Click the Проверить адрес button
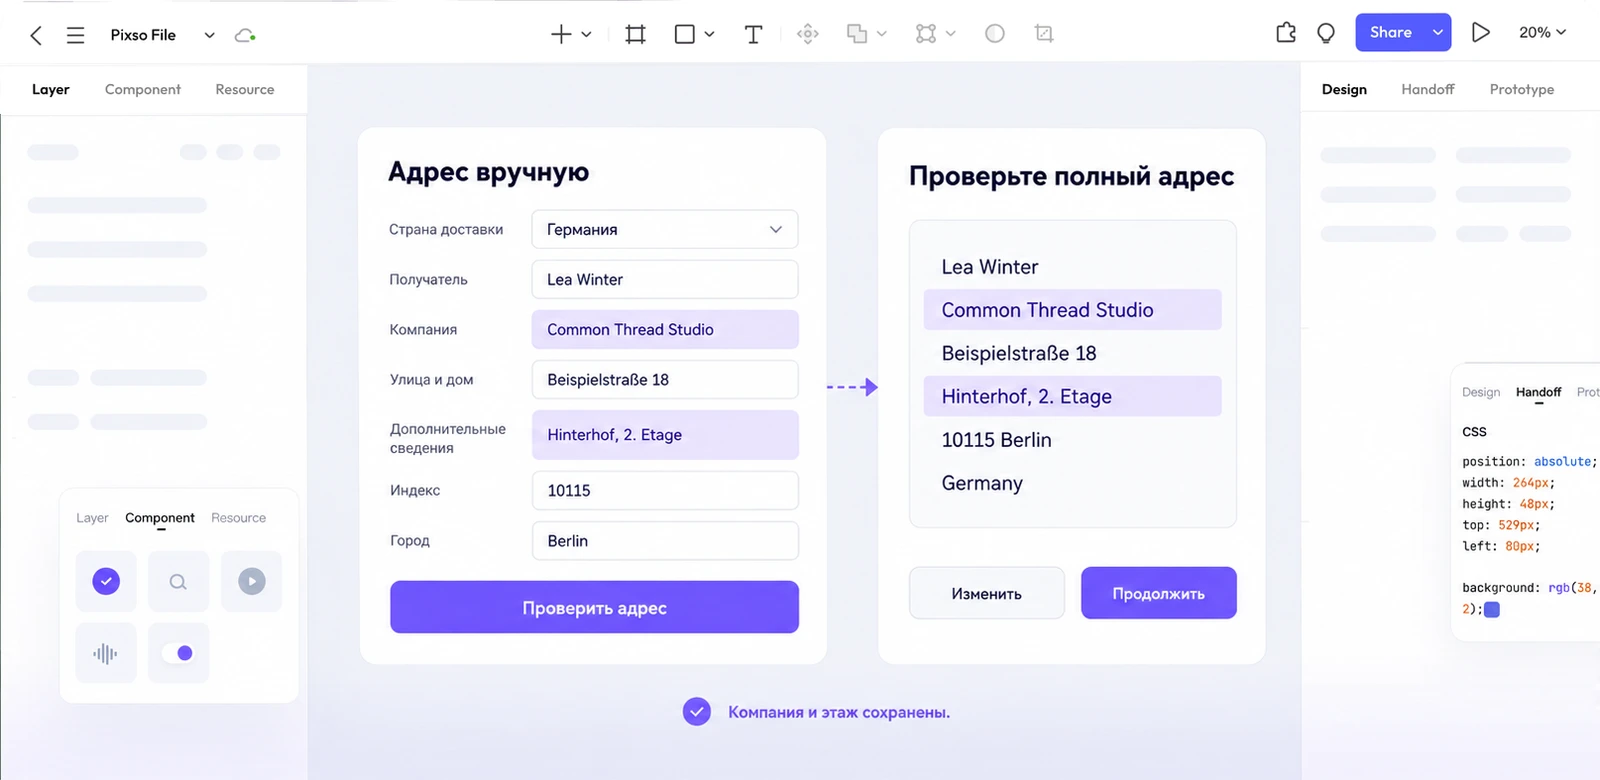This screenshot has width=1600, height=780. [x=594, y=607]
